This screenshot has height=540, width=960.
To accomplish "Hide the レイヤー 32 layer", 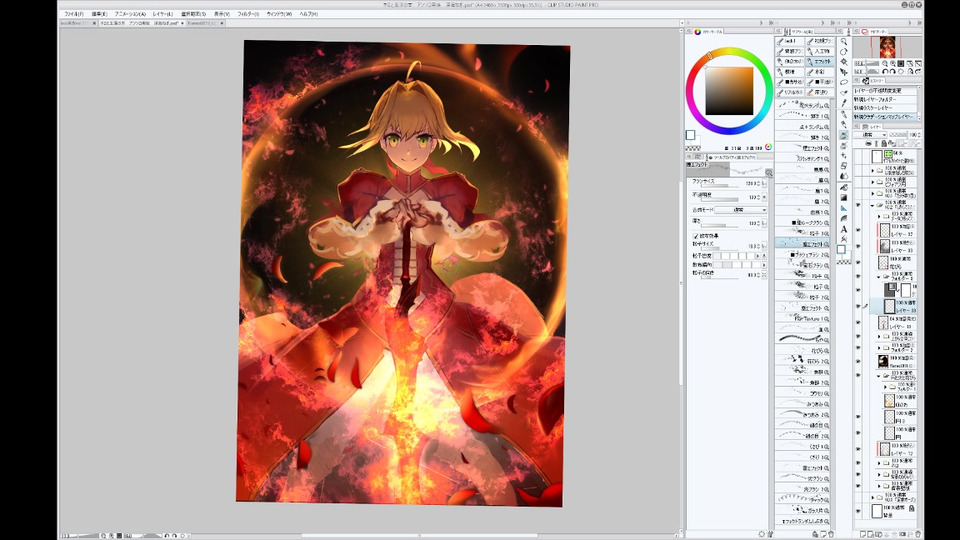I will [x=858, y=230].
